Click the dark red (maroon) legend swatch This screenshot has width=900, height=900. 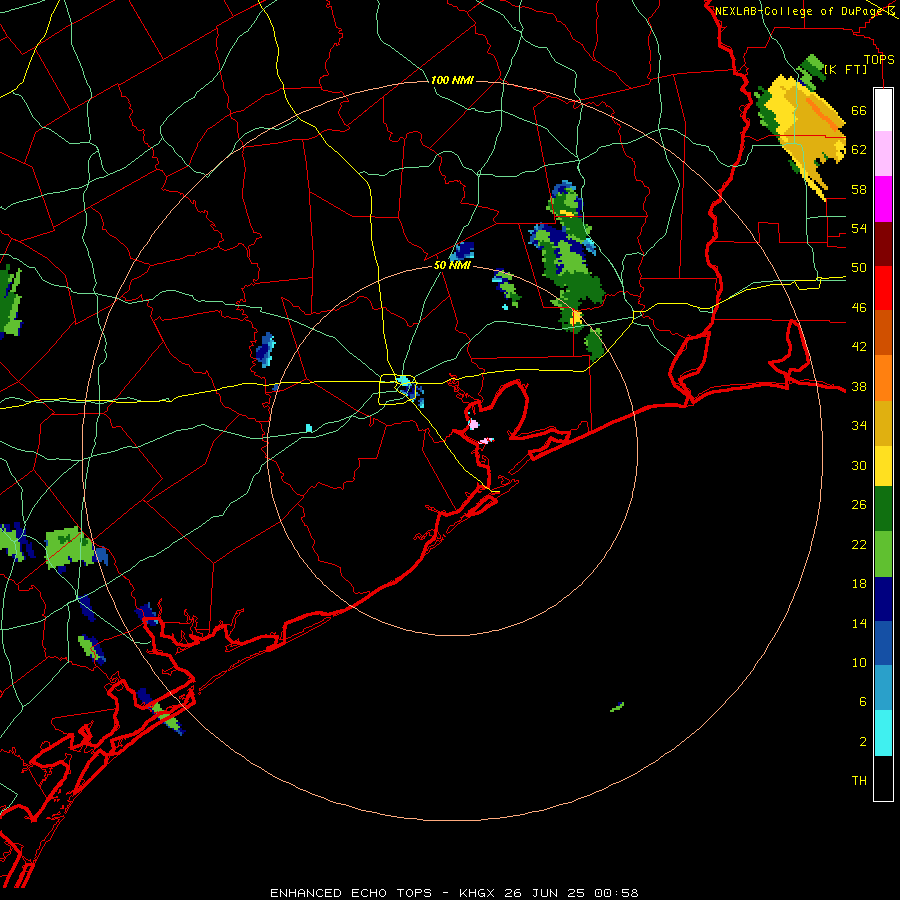tap(883, 244)
